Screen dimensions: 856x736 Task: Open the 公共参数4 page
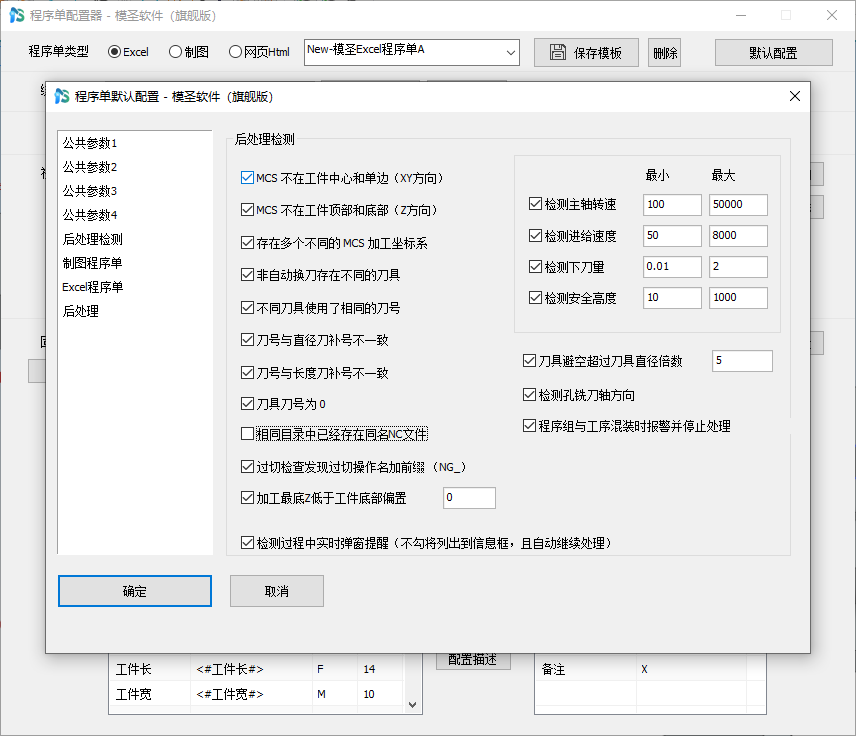tap(90, 215)
